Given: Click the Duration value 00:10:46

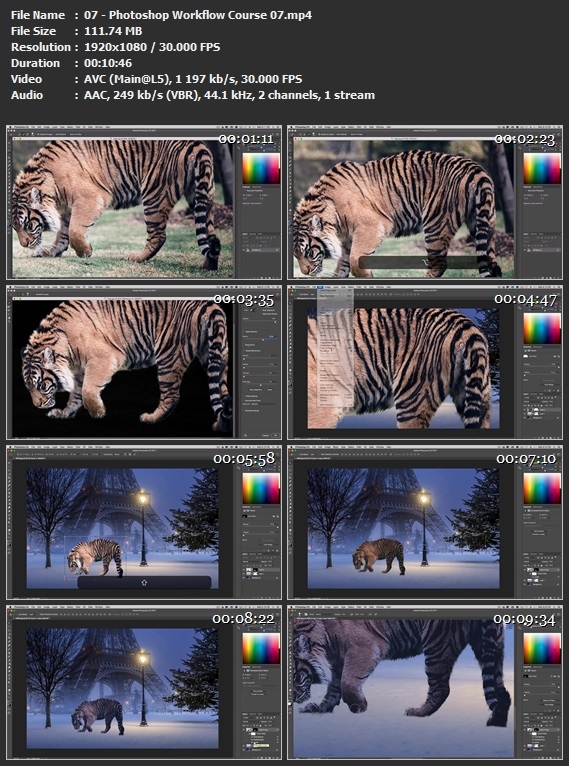Looking at the screenshot, I should point(108,63).
